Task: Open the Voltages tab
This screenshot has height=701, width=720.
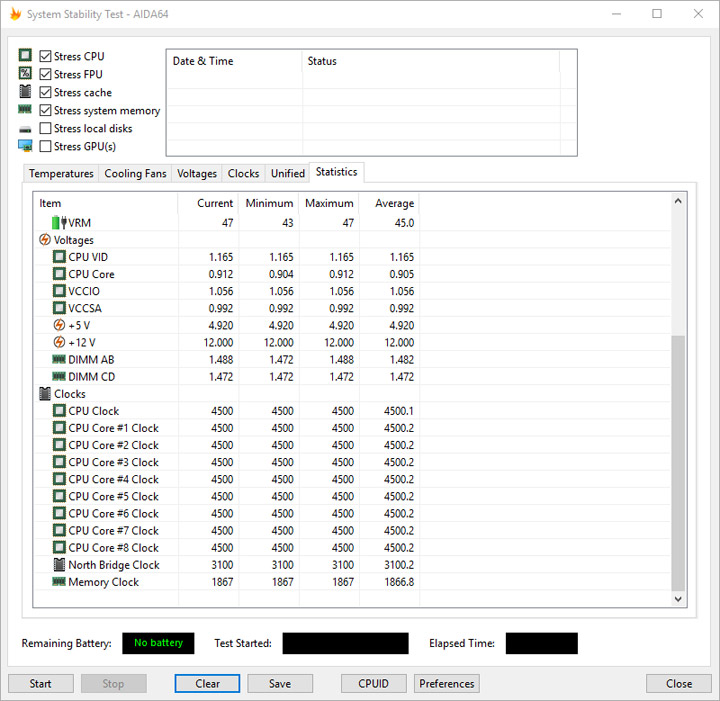Action: tap(197, 174)
